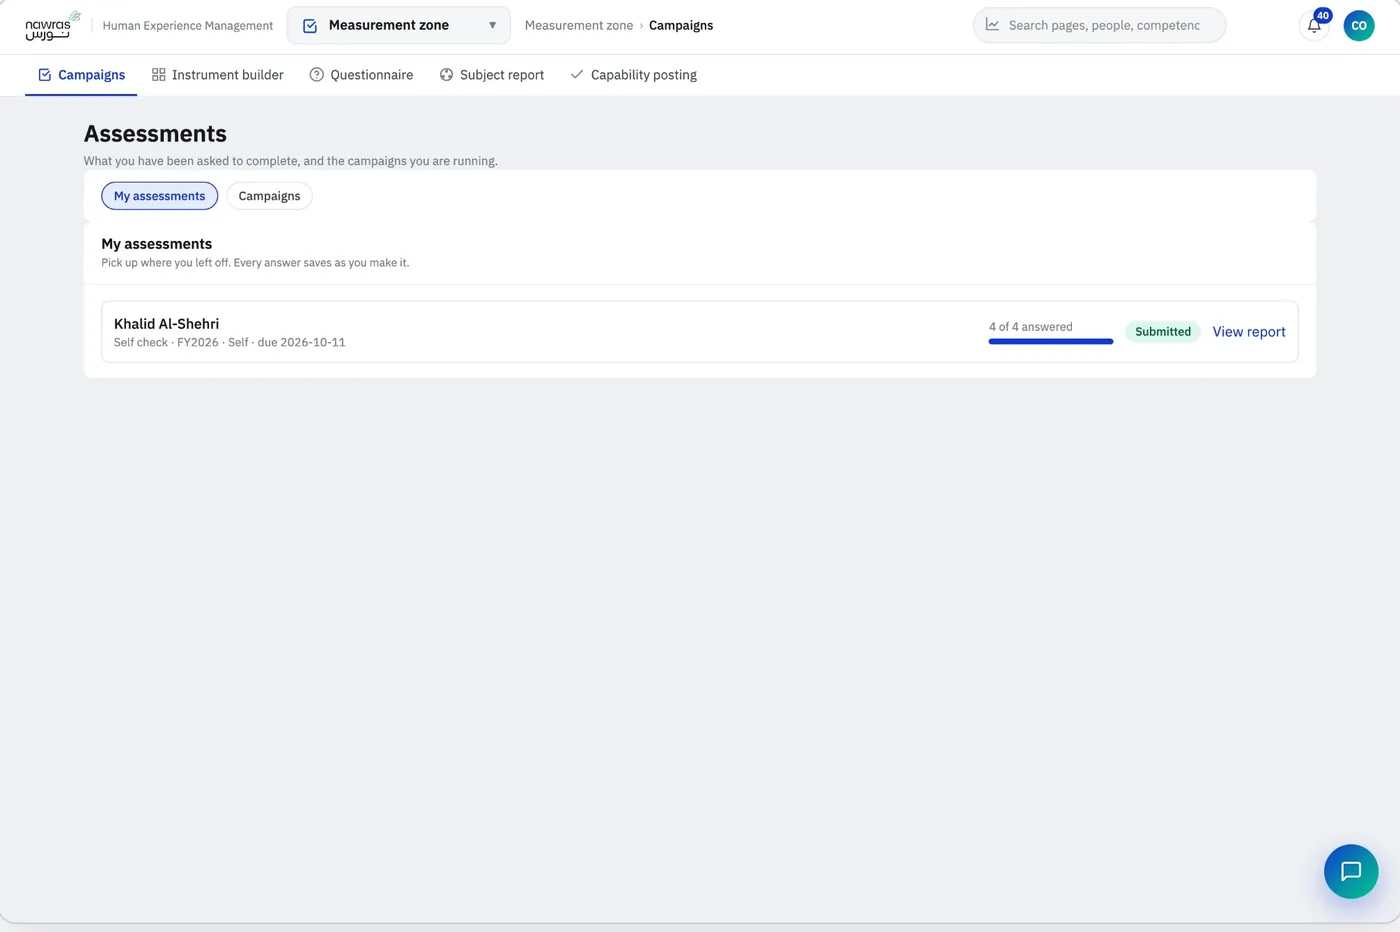Open the Capability posting tab
Image resolution: width=1400 pixels, height=932 pixels.
[x=633, y=75]
